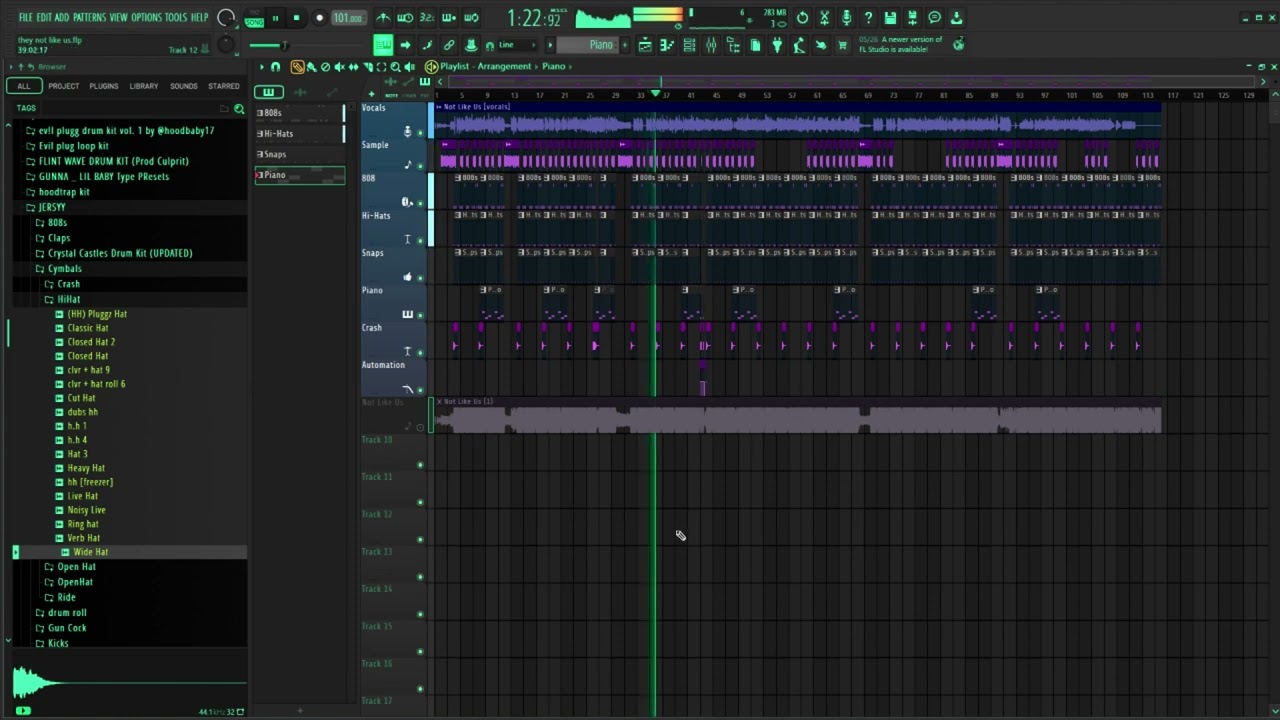Expand the Open Hat folder

[x=70, y=567]
